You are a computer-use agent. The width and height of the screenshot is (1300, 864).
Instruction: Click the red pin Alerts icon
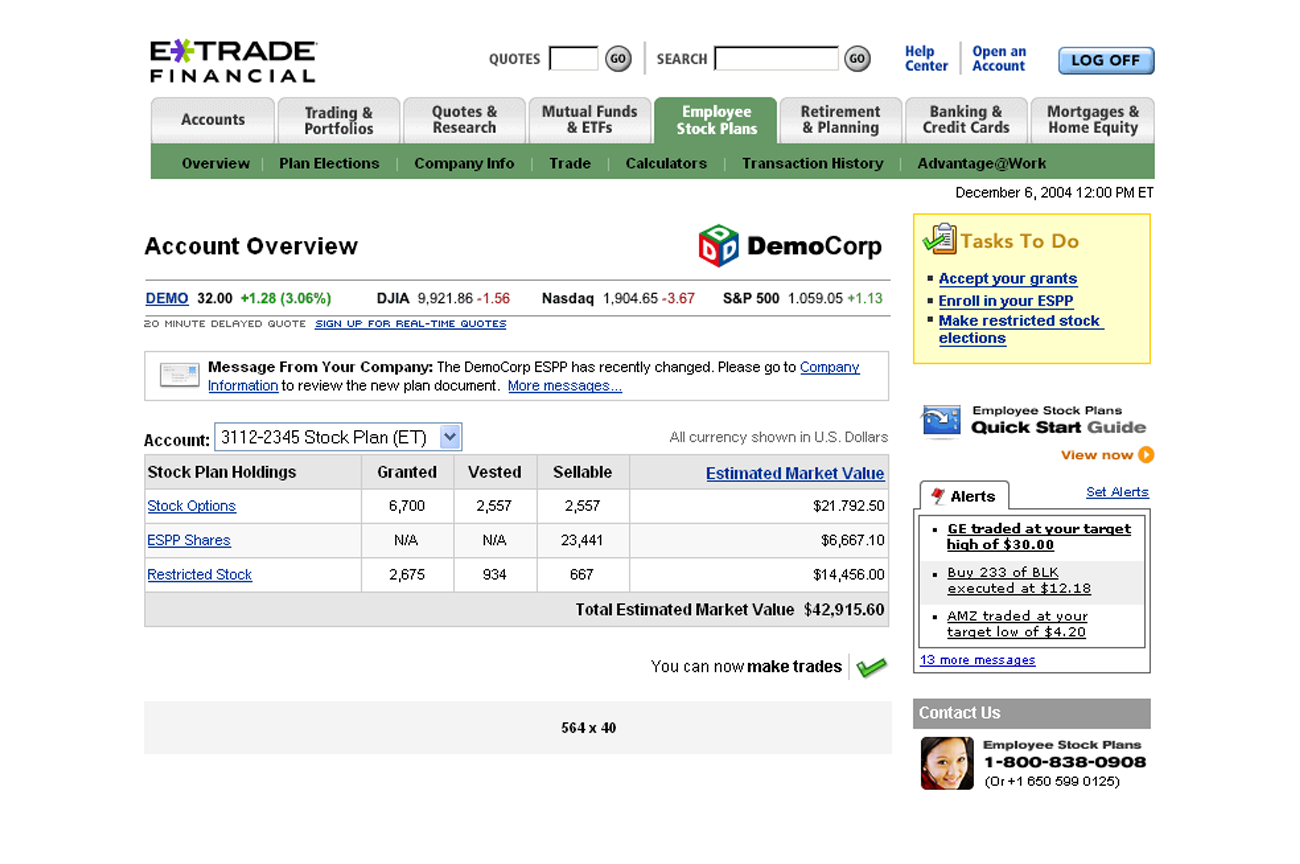tap(937, 496)
